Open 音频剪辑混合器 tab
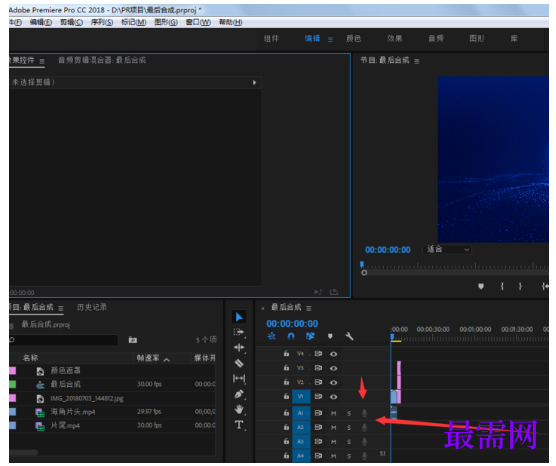The width and height of the screenshot is (556, 466). (x=102, y=60)
